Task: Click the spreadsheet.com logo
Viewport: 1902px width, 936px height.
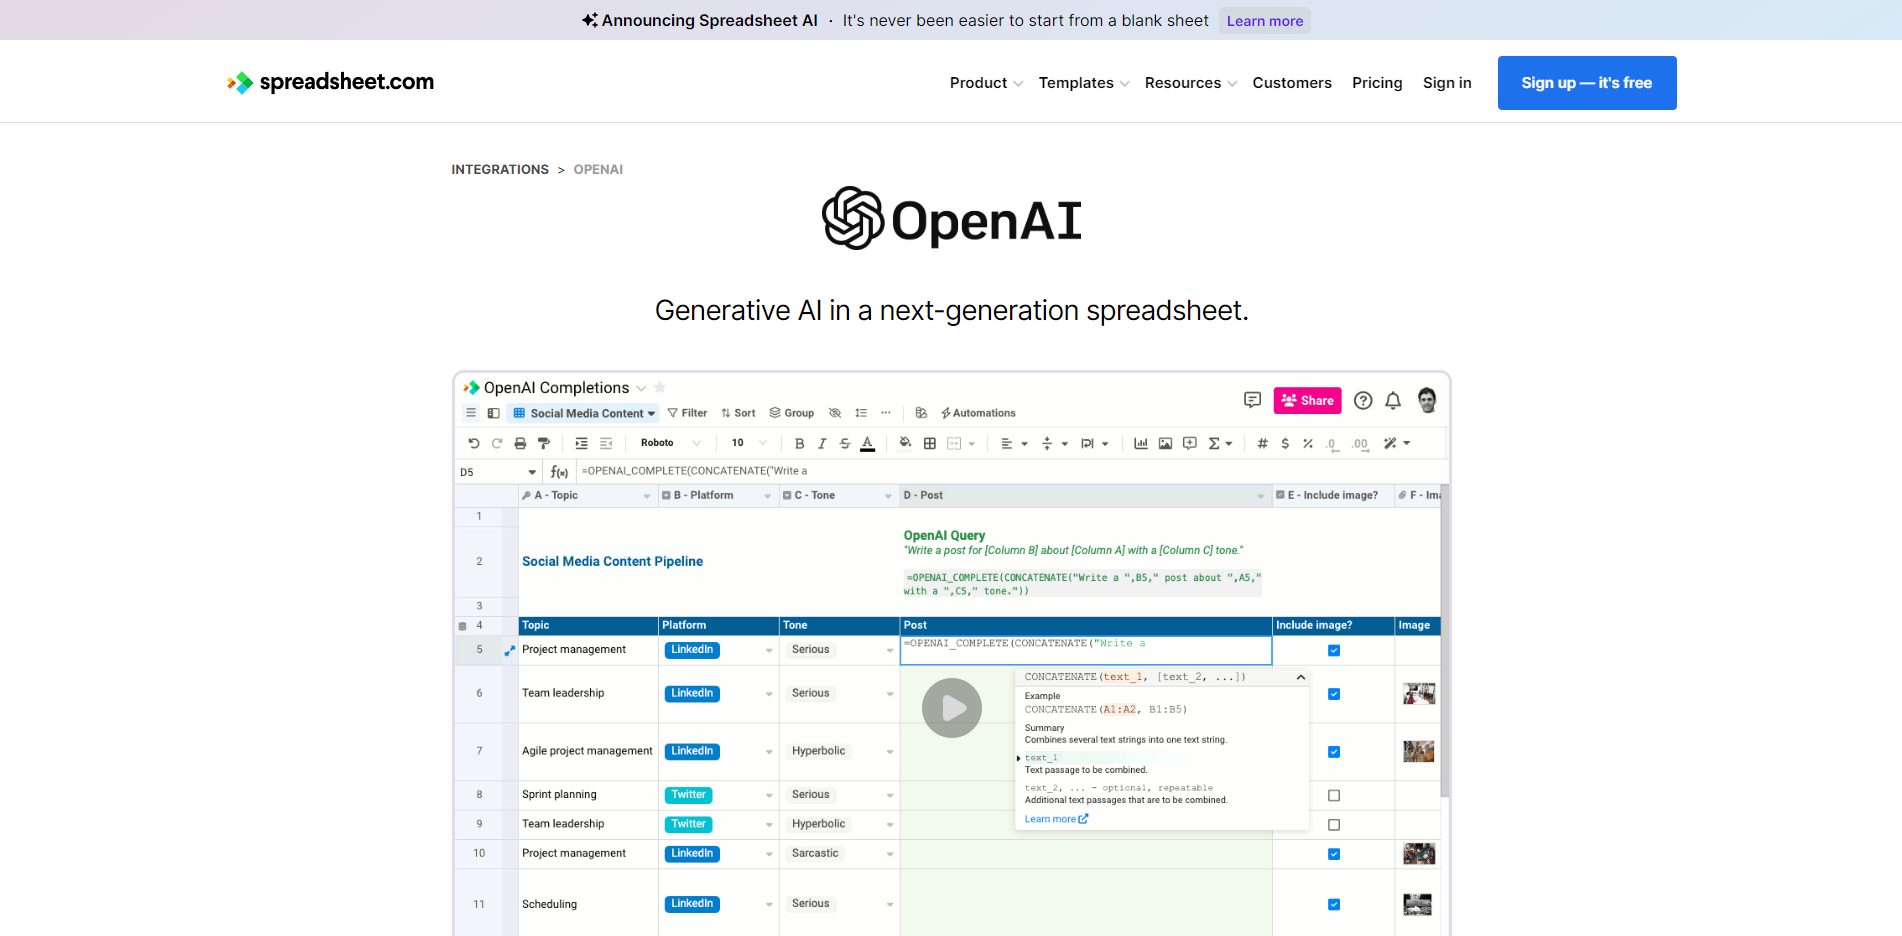Action: pyautogui.click(x=331, y=82)
